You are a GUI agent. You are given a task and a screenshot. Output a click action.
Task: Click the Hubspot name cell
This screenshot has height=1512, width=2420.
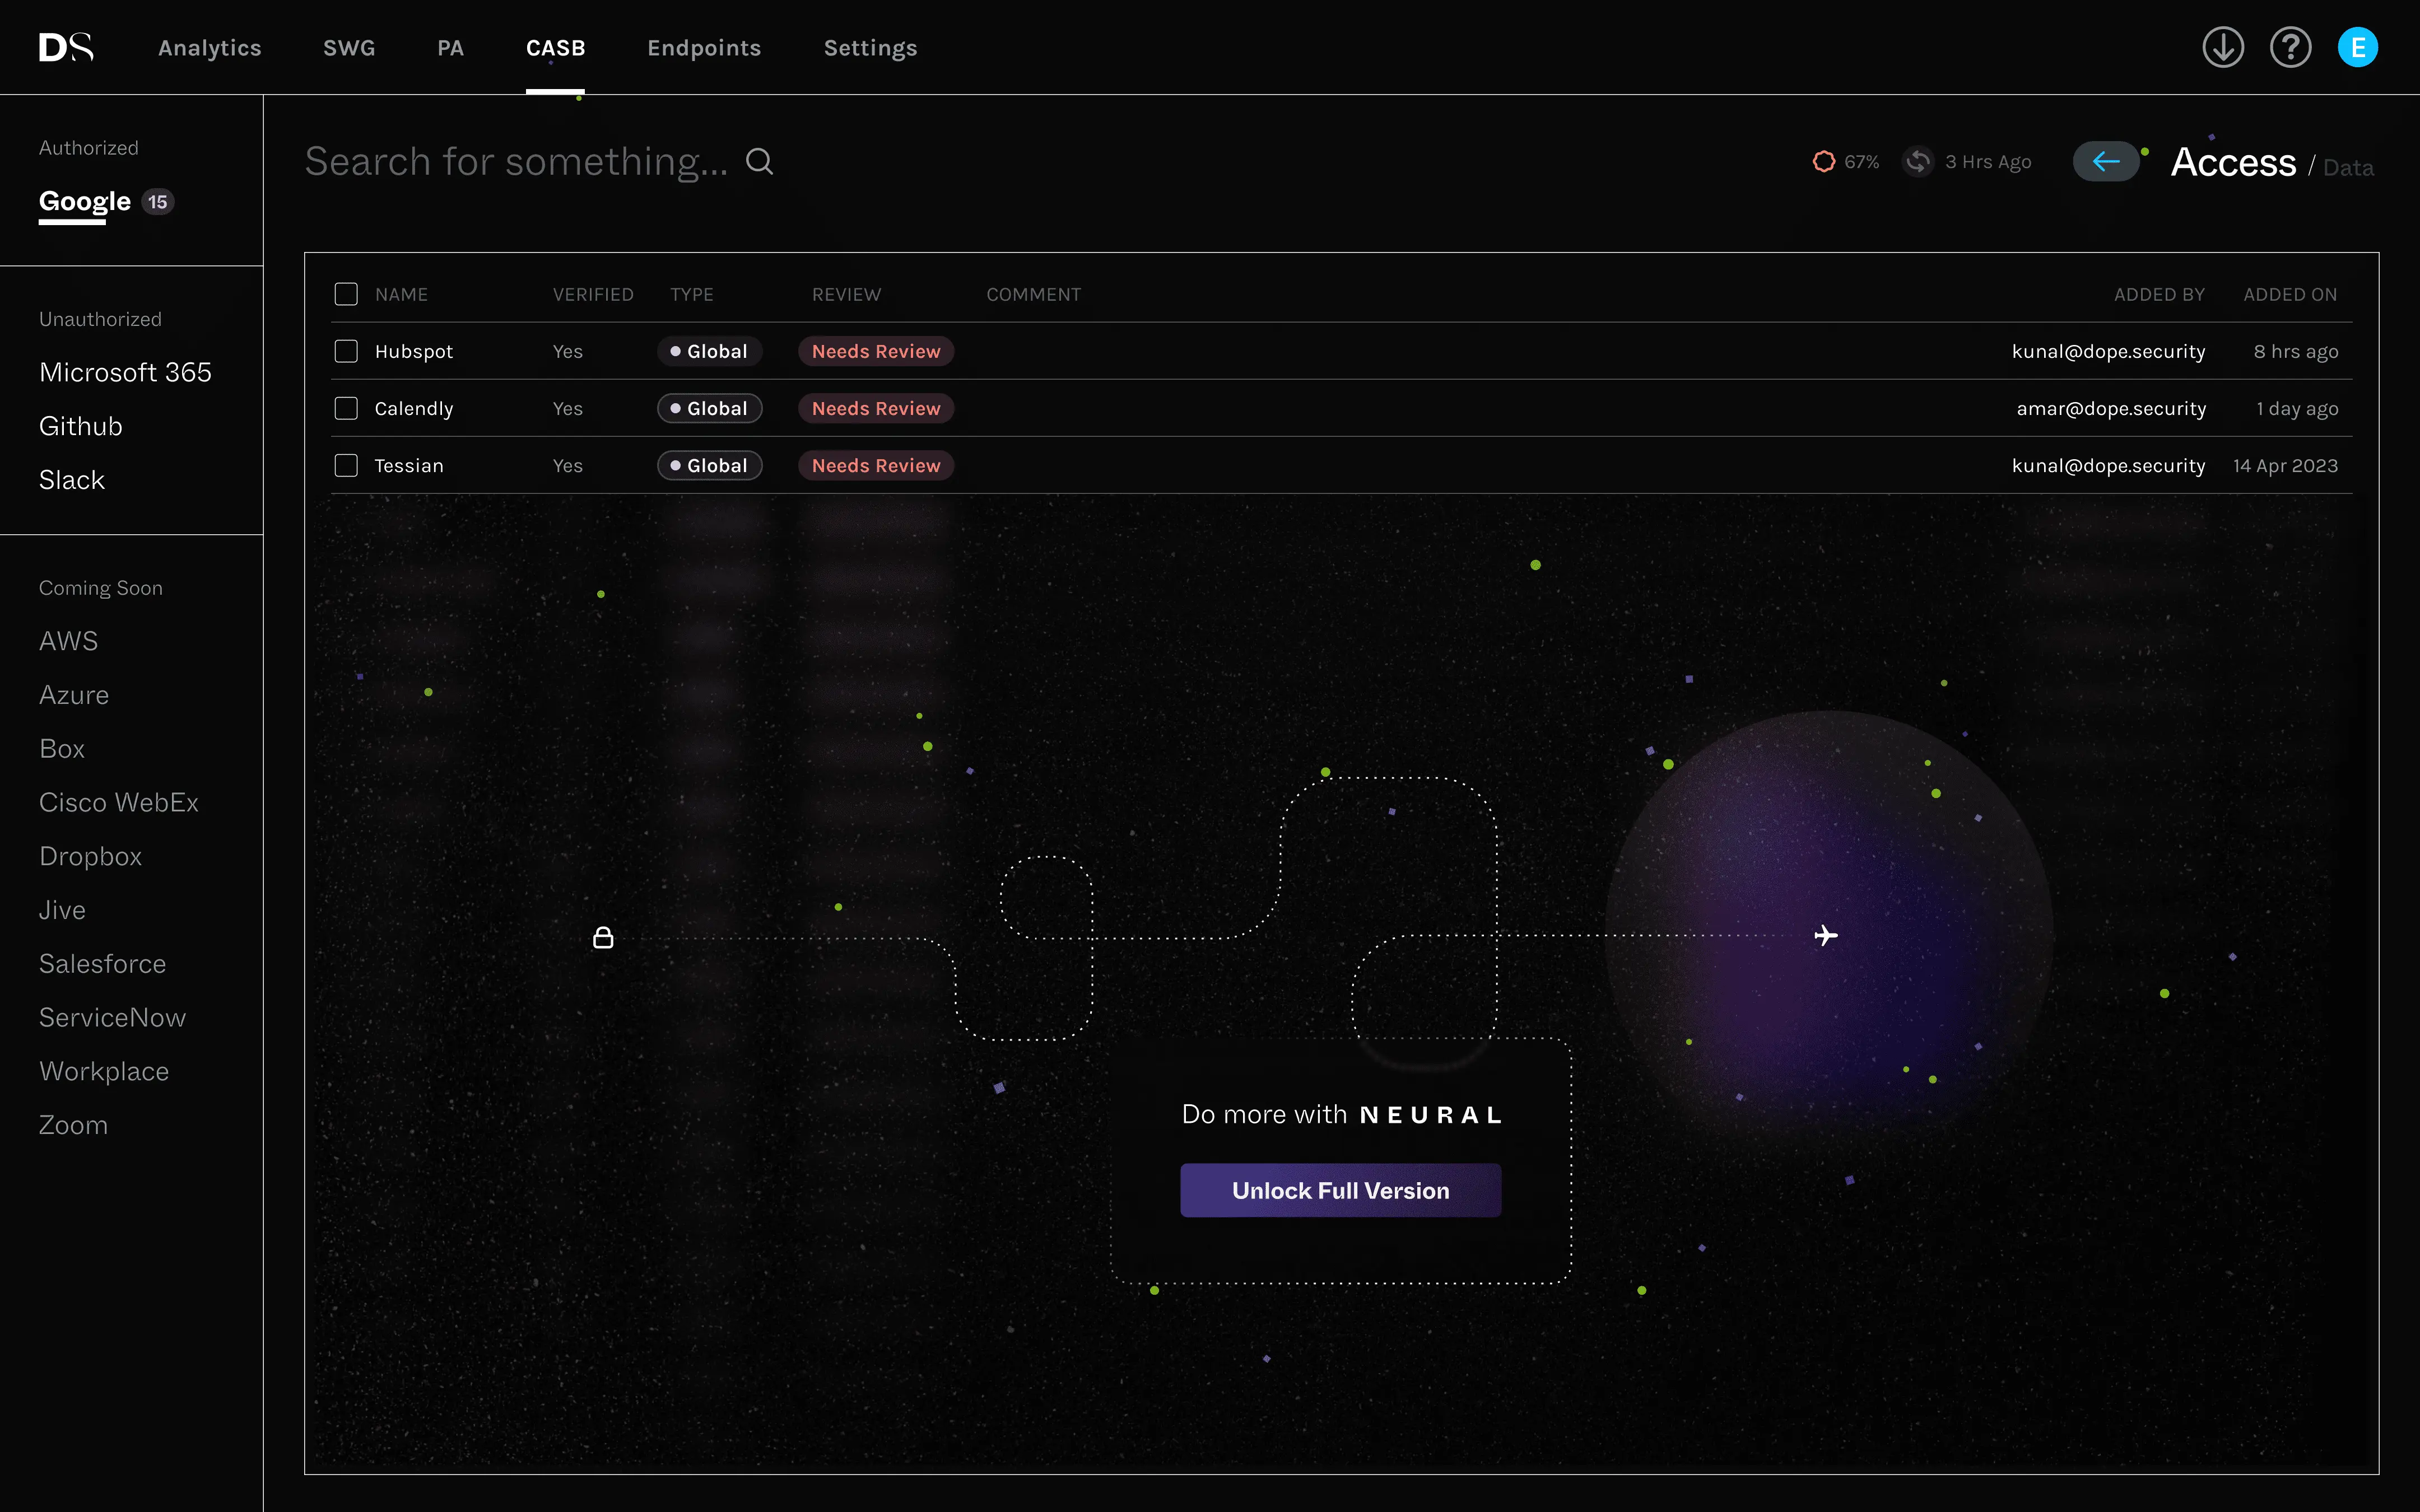click(414, 351)
